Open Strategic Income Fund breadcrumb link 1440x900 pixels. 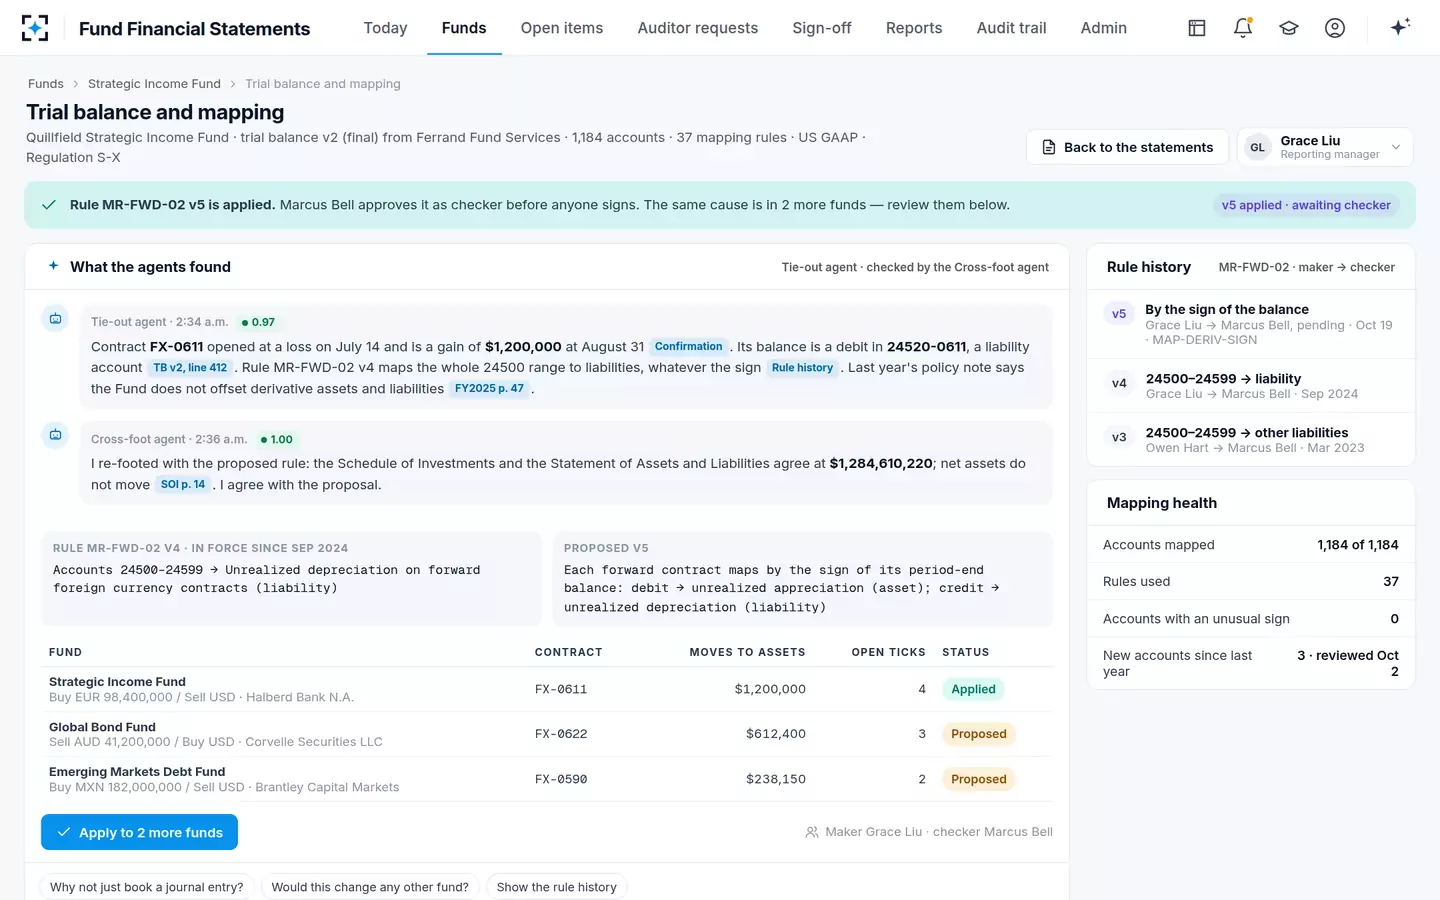pyautogui.click(x=154, y=84)
